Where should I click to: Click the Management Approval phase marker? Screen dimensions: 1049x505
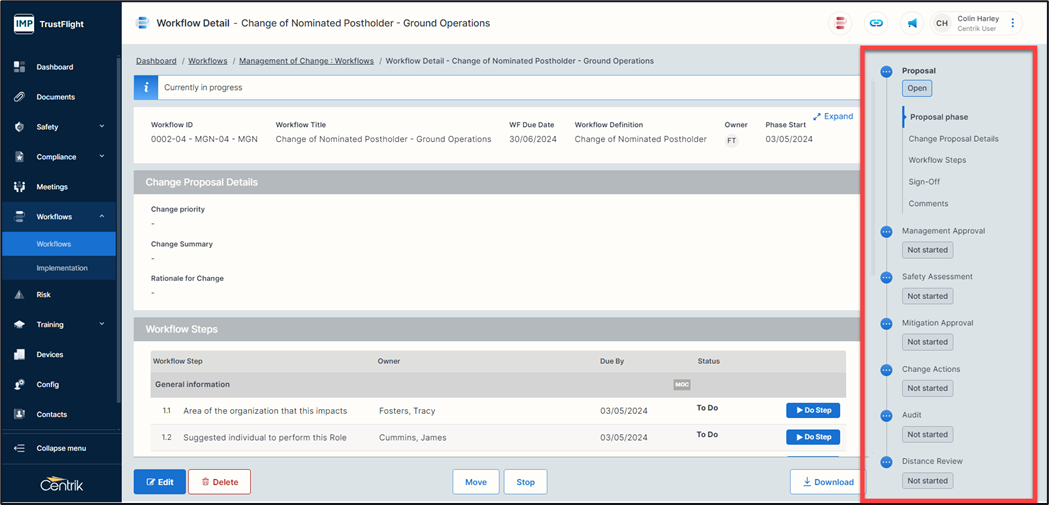[x=886, y=232]
